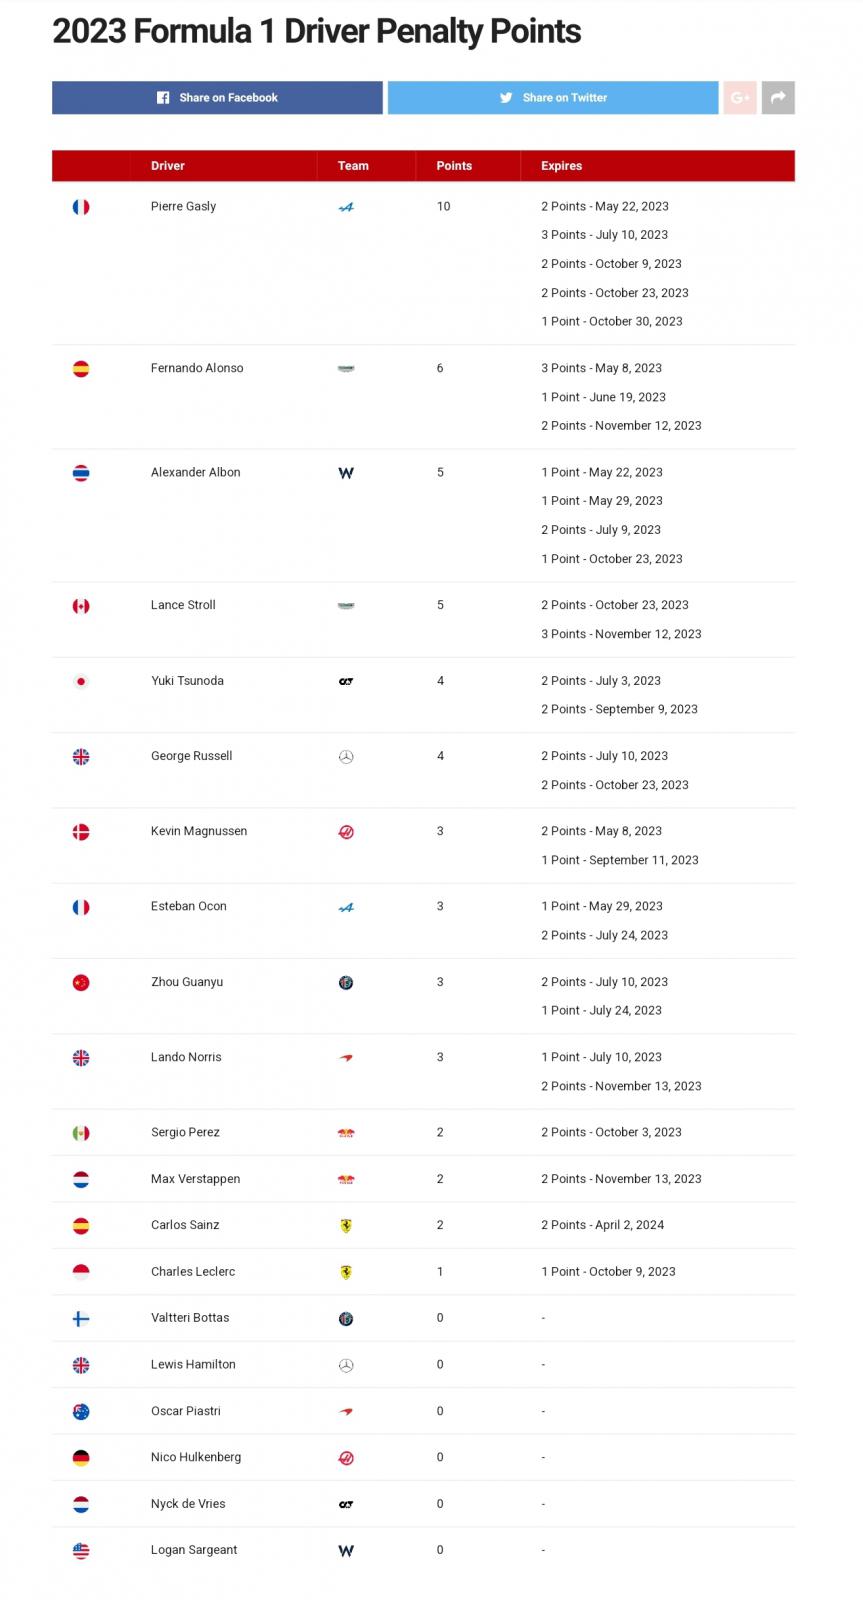The height and width of the screenshot is (1600, 863).
Task: Click the Google Plus share icon
Action: (740, 98)
